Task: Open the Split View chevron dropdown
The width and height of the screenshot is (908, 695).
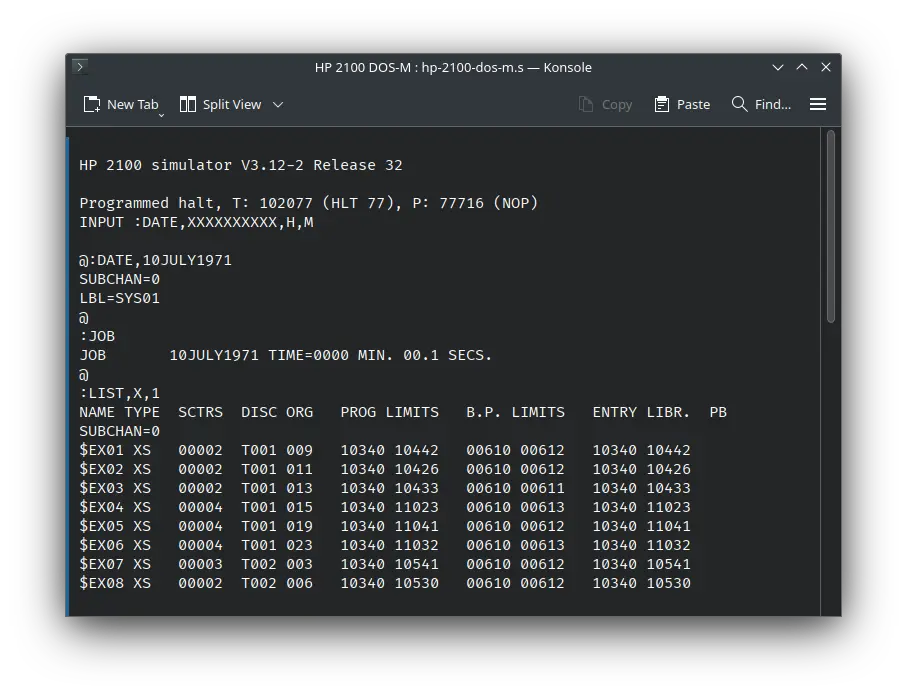Action: coord(277,104)
